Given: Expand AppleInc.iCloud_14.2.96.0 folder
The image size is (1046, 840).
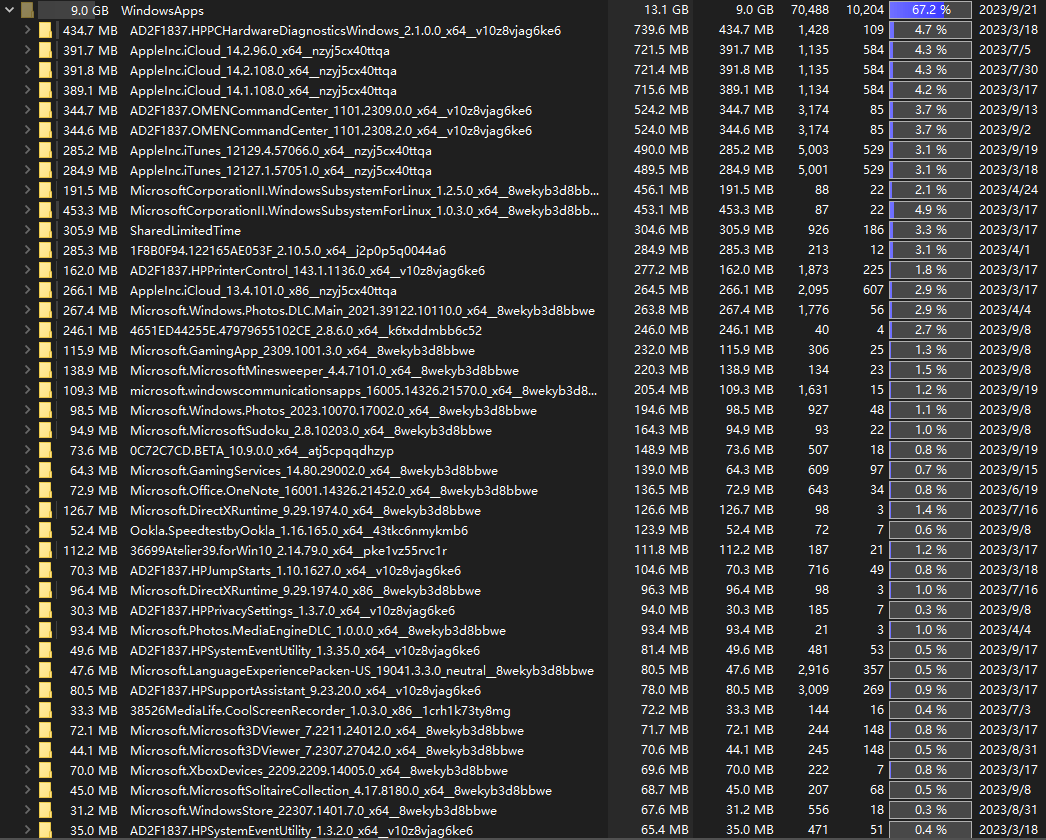Looking at the screenshot, I should pos(27,50).
